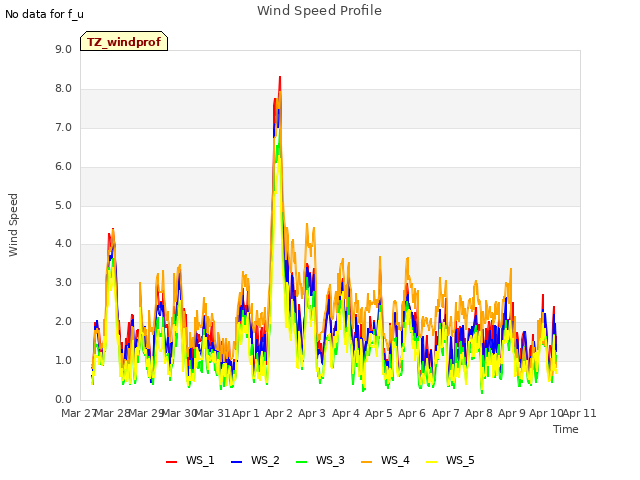The image size is (640, 480).
Task: Click the Apr 2 wind speed peak
Action: [280, 77]
